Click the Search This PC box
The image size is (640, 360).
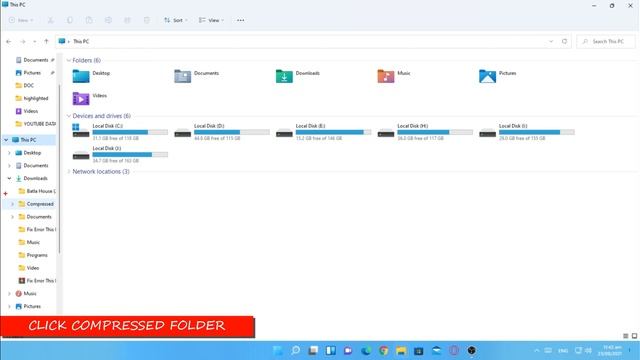click(606, 41)
